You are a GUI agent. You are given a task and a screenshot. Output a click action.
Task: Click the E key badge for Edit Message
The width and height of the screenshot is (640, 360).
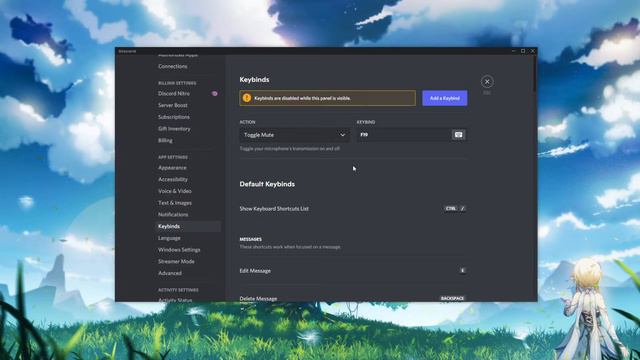pos(462,271)
